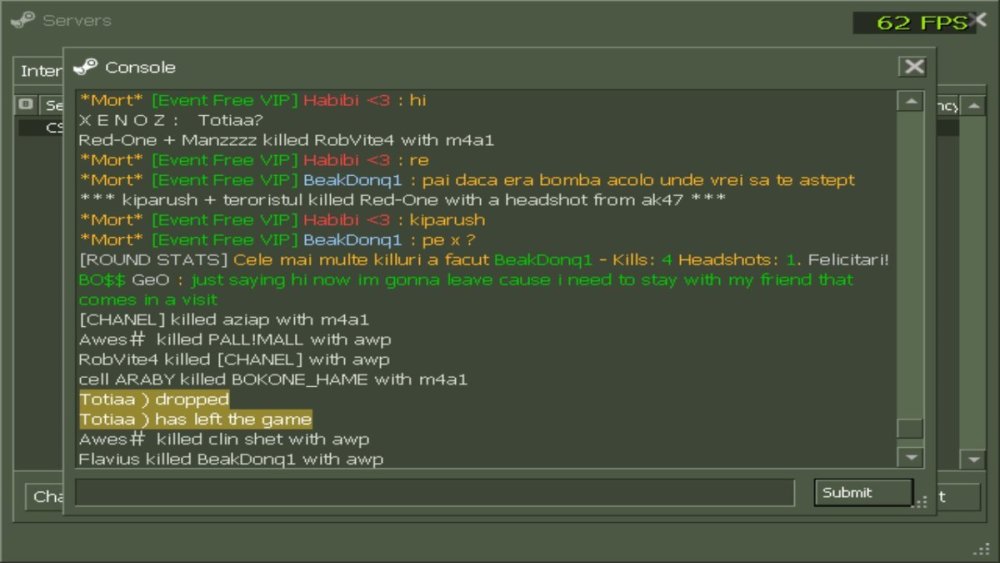Click the Servers window bottom-right resize grip
The width and height of the screenshot is (1000, 563).
point(982,548)
